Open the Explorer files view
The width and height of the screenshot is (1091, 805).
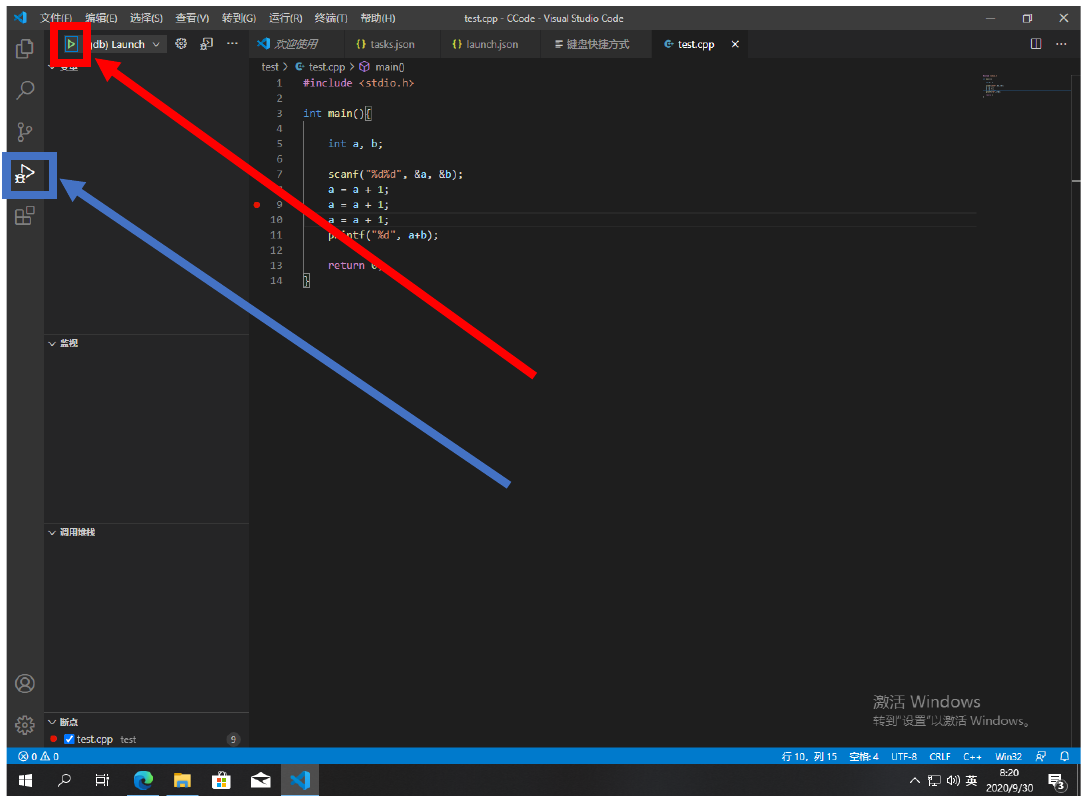[25, 48]
